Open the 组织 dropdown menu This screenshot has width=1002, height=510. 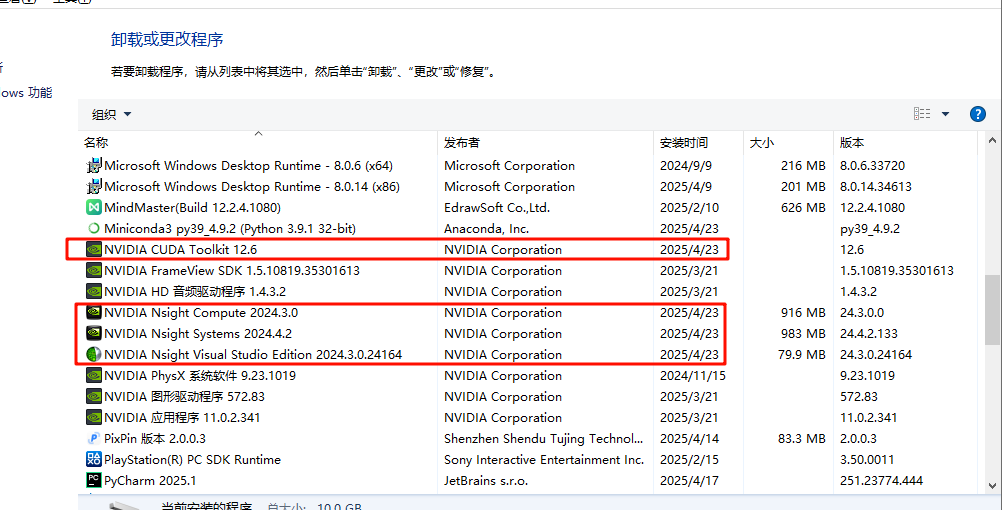click(x=111, y=114)
